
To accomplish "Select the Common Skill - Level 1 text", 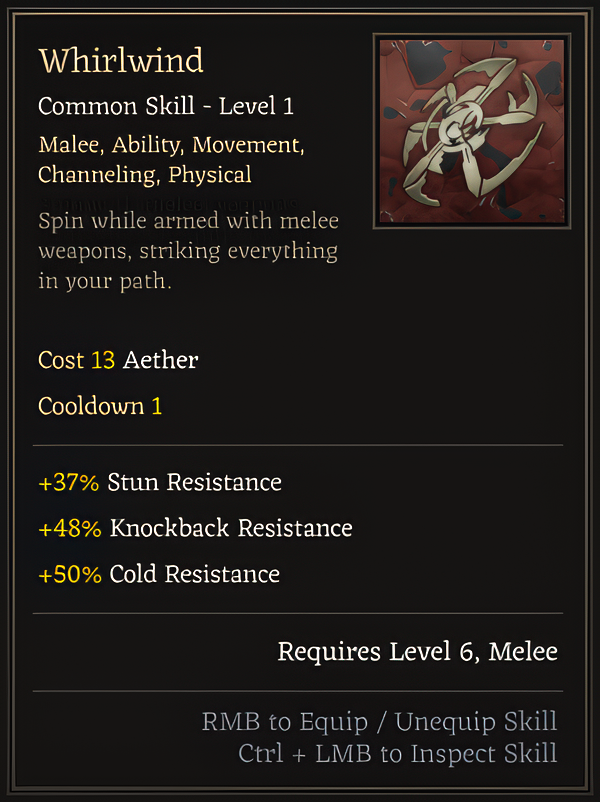I will 166,106.
